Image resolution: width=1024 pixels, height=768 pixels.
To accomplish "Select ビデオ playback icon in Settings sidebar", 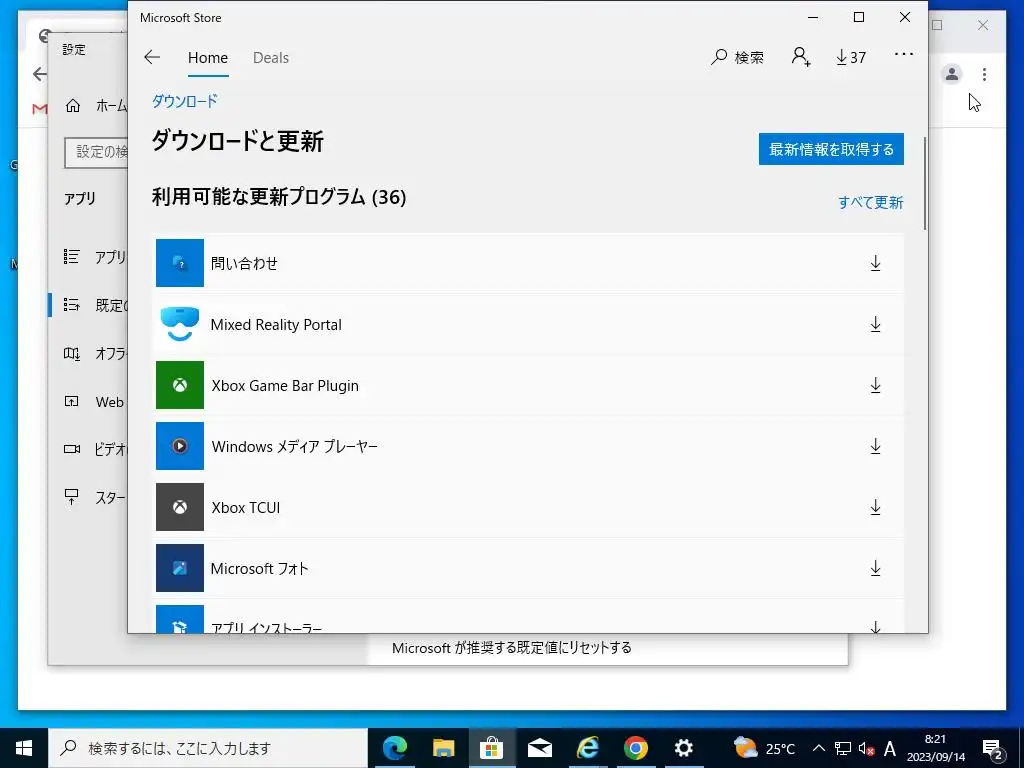I will (72, 449).
